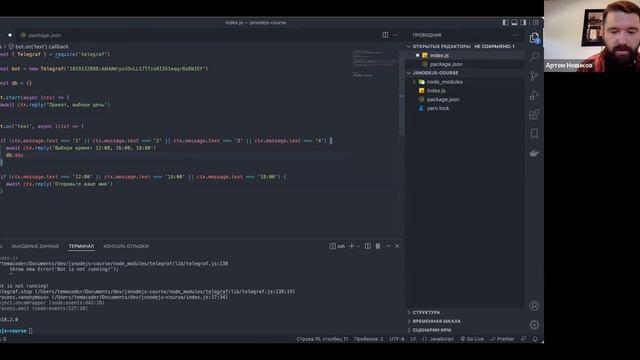The height and width of the screenshot is (360, 640).
Task: Open notifications bell in status bar
Action: (535, 339)
